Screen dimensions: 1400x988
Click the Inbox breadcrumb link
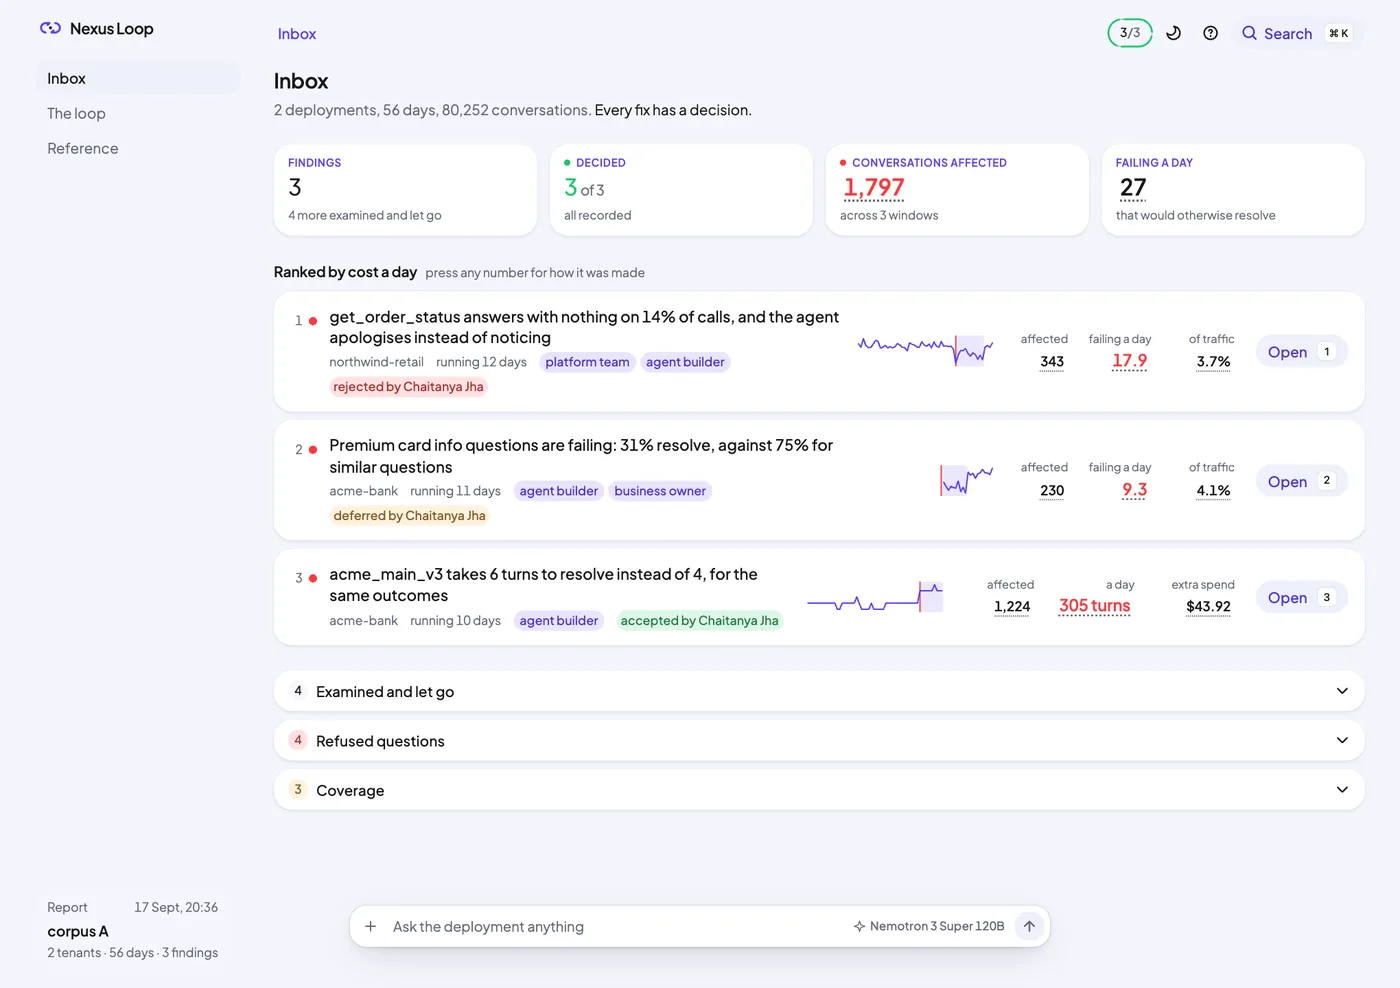[297, 34]
